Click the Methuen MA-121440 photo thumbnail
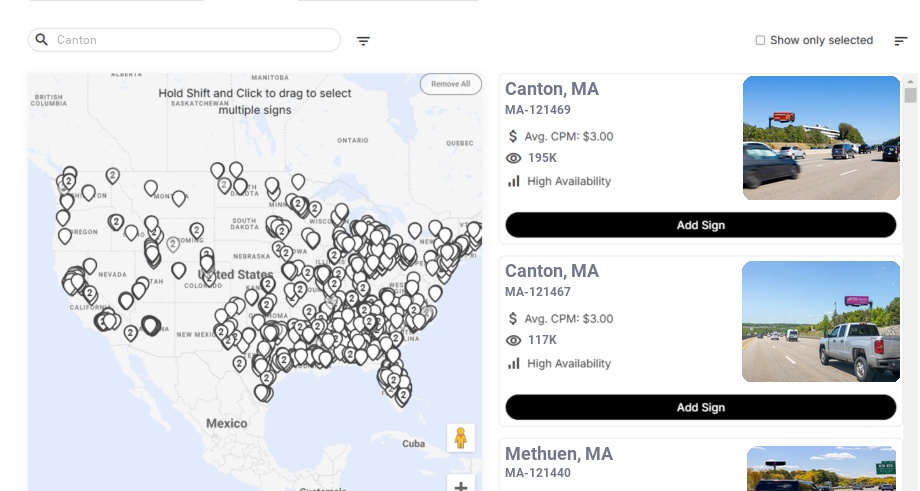The image size is (920, 491). click(x=821, y=469)
